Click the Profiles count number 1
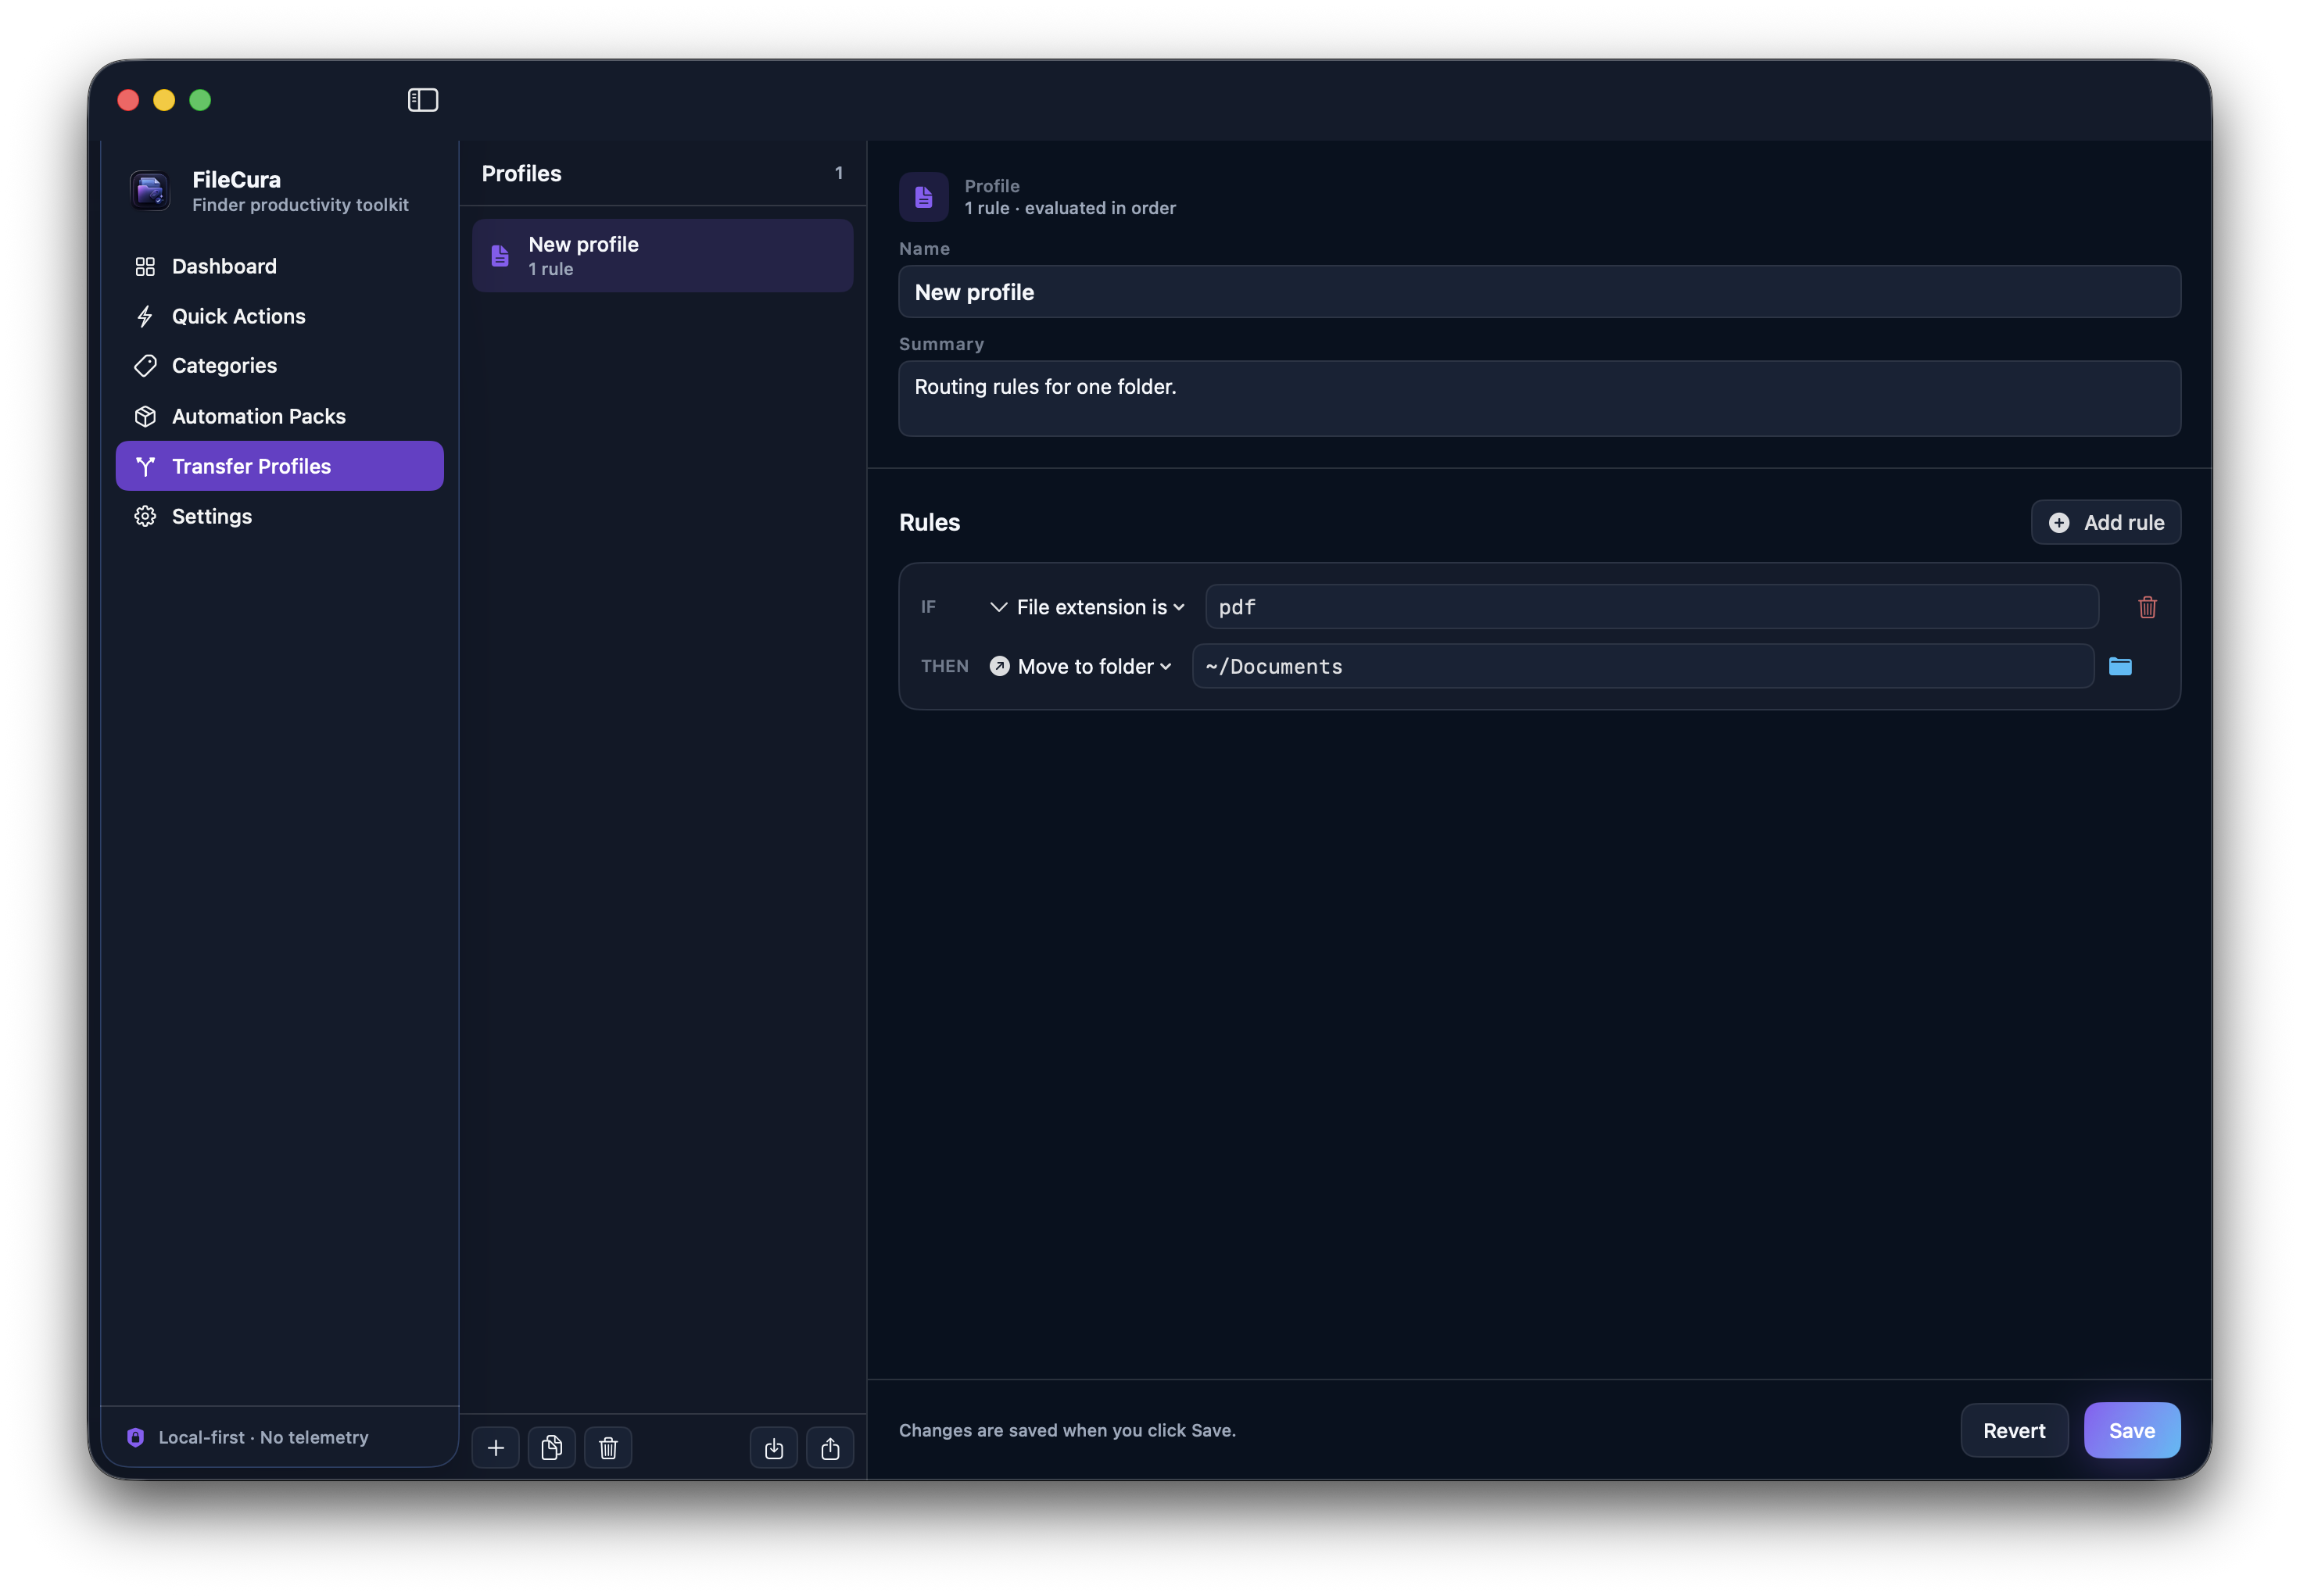Screen dimensions: 2300x1596 click(x=839, y=173)
